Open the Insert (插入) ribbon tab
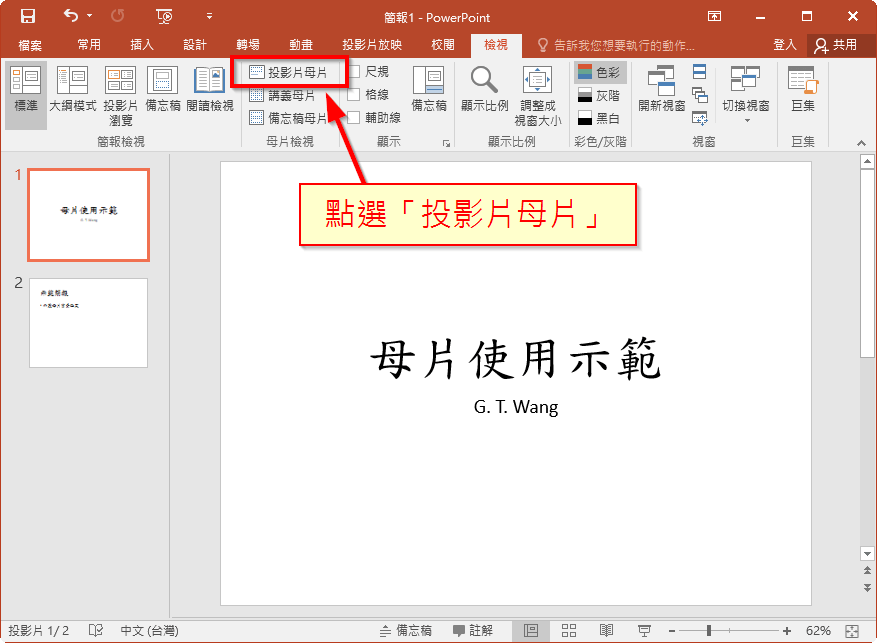Screen dimensions: 877x643 tap(142, 45)
